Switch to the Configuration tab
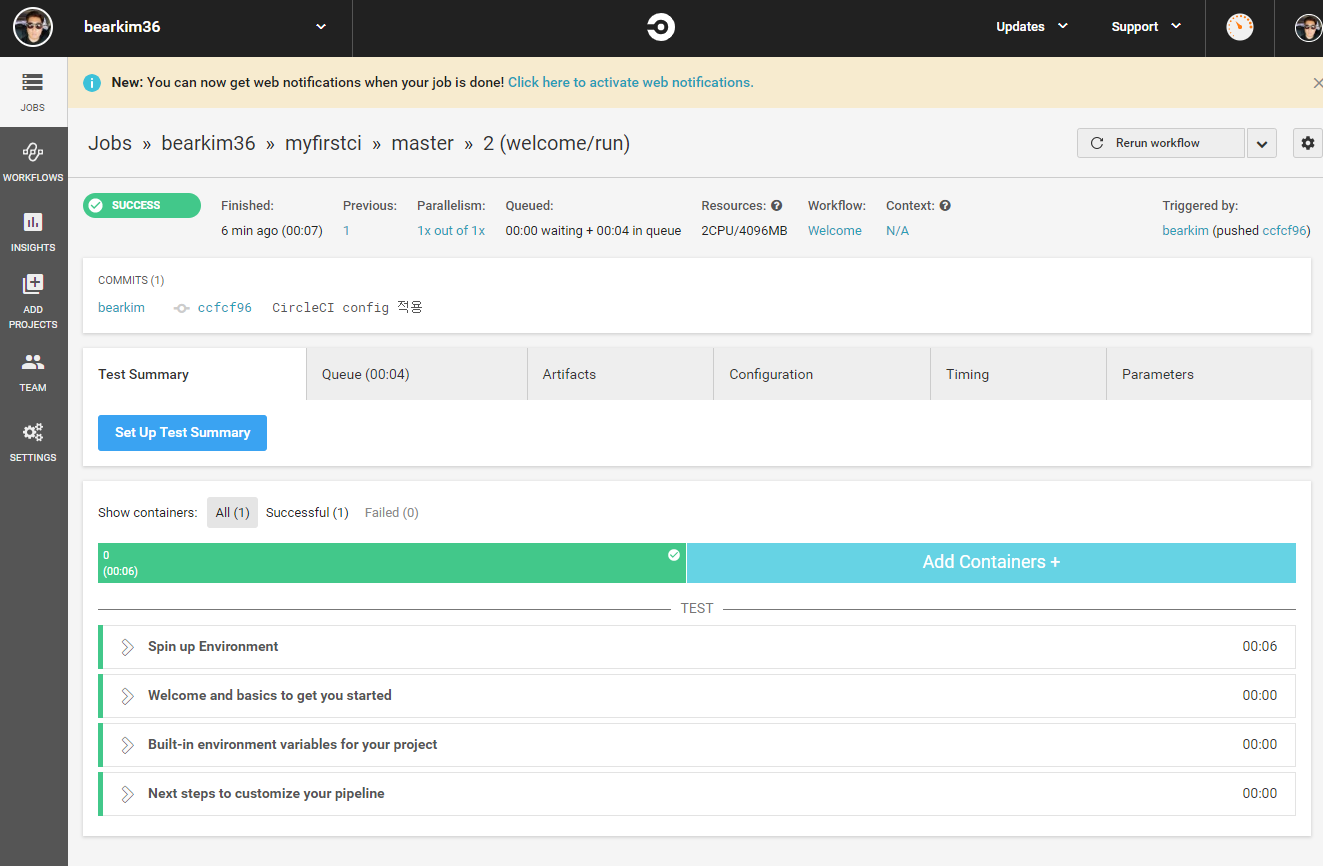Screen dimensions: 1323x866 pyautogui.click(x=822, y=374)
